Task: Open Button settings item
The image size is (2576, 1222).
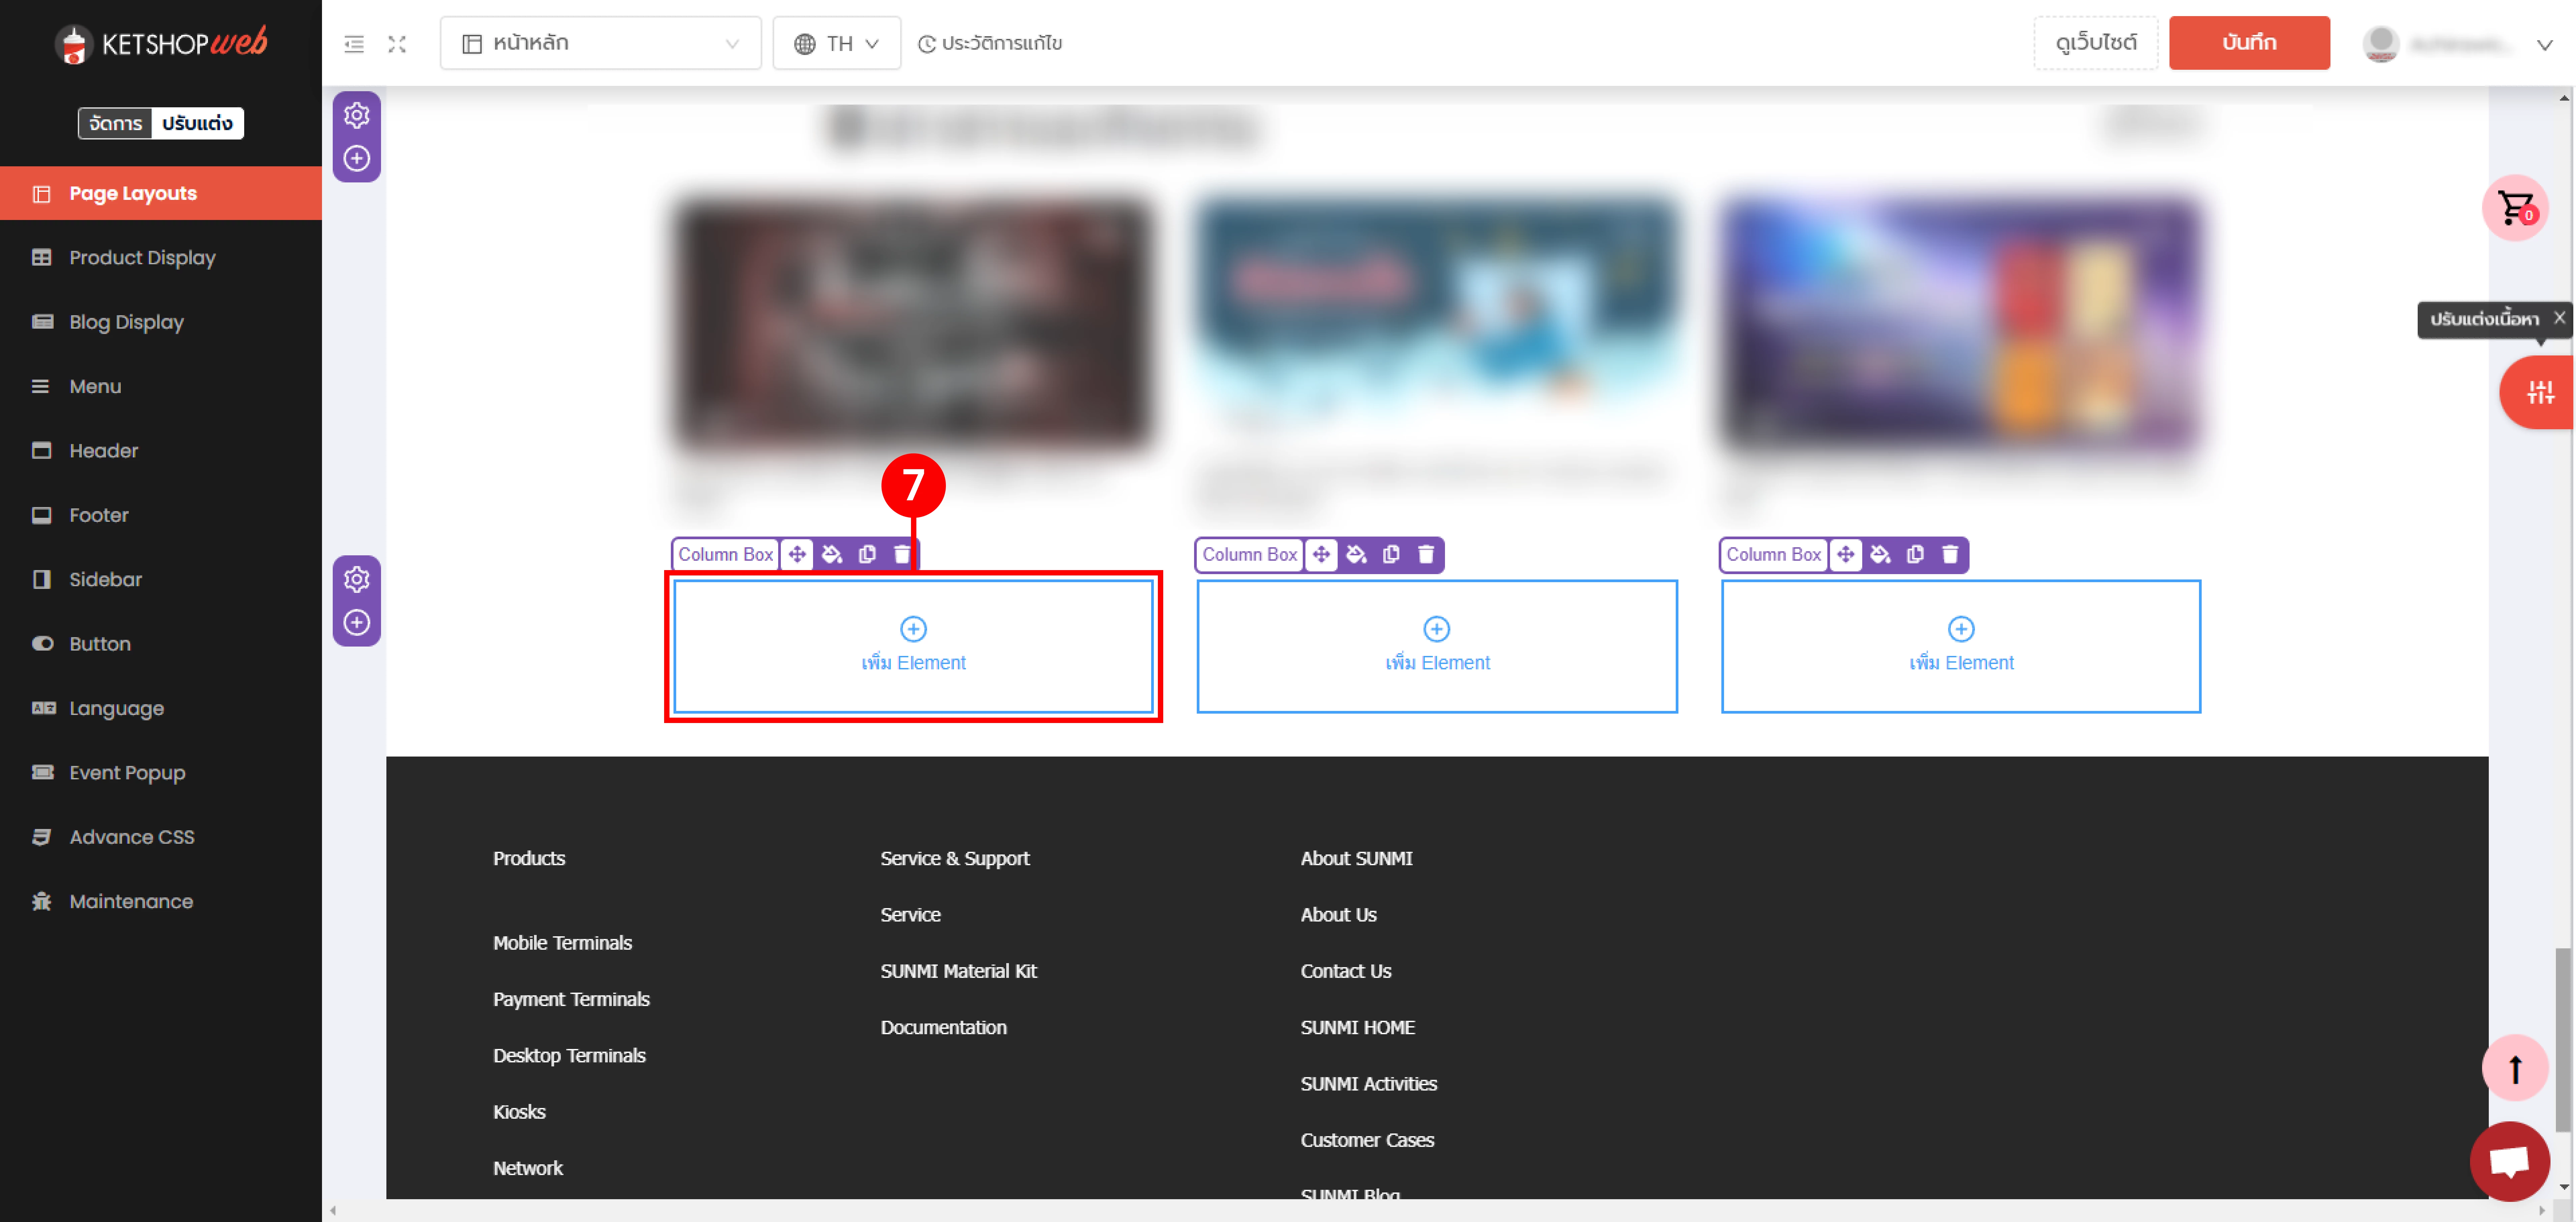Action: (161, 644)
